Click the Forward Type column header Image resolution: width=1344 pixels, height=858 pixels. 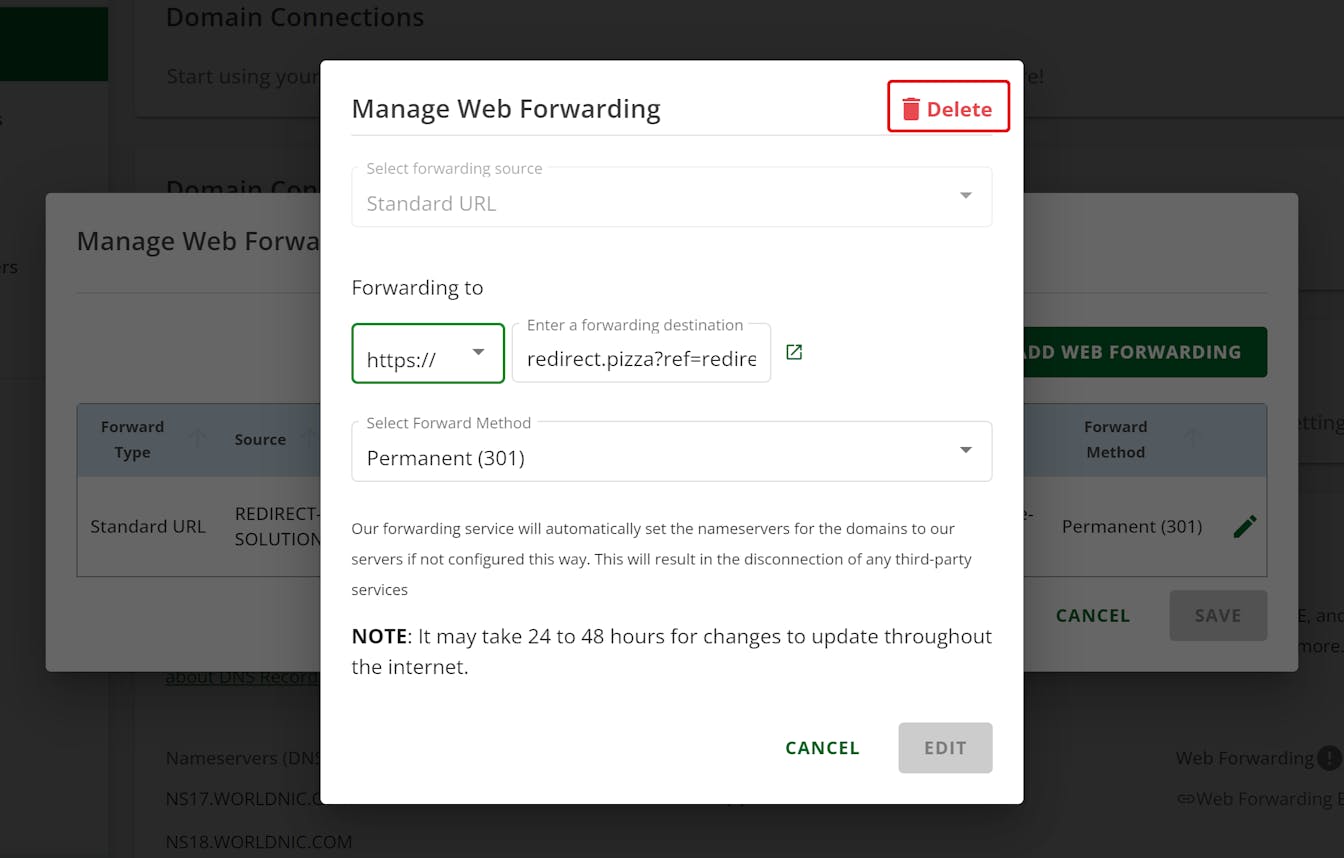pyautogui.click(x=132, y=439)
